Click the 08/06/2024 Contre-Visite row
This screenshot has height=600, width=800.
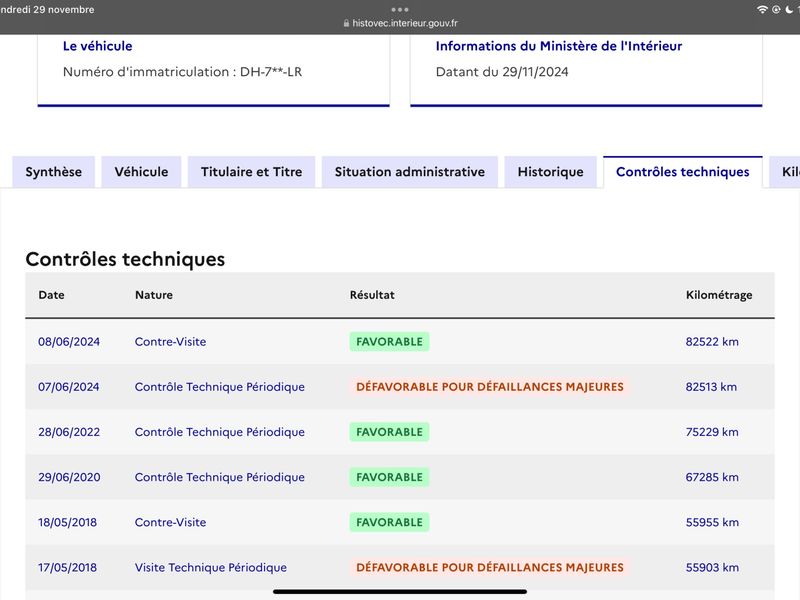pos(400,341)
